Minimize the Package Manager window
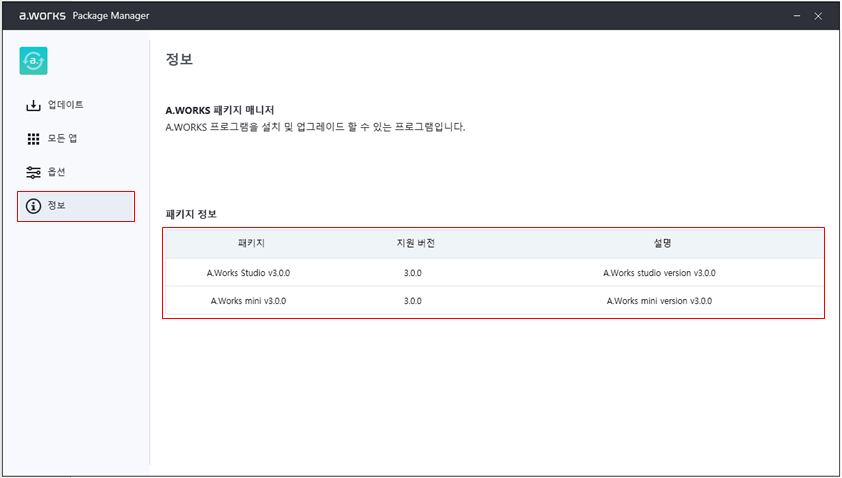Image resolution: width=842 pixels, height=478 pixels. click(x=797, y=16)
